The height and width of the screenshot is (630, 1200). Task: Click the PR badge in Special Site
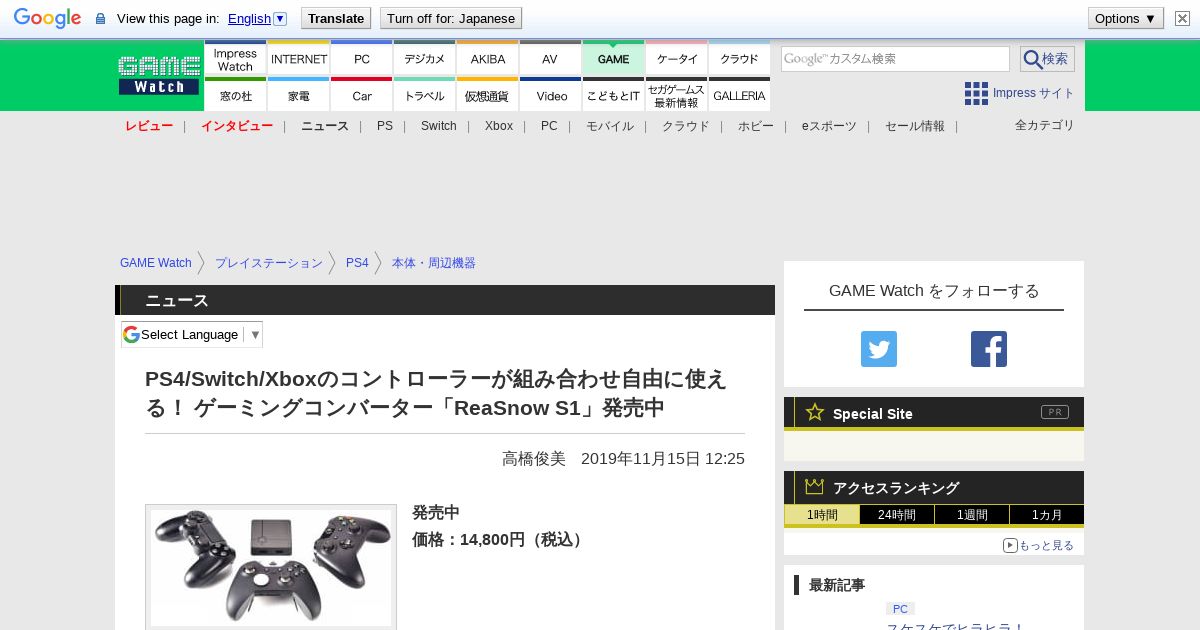[1054, 412]
